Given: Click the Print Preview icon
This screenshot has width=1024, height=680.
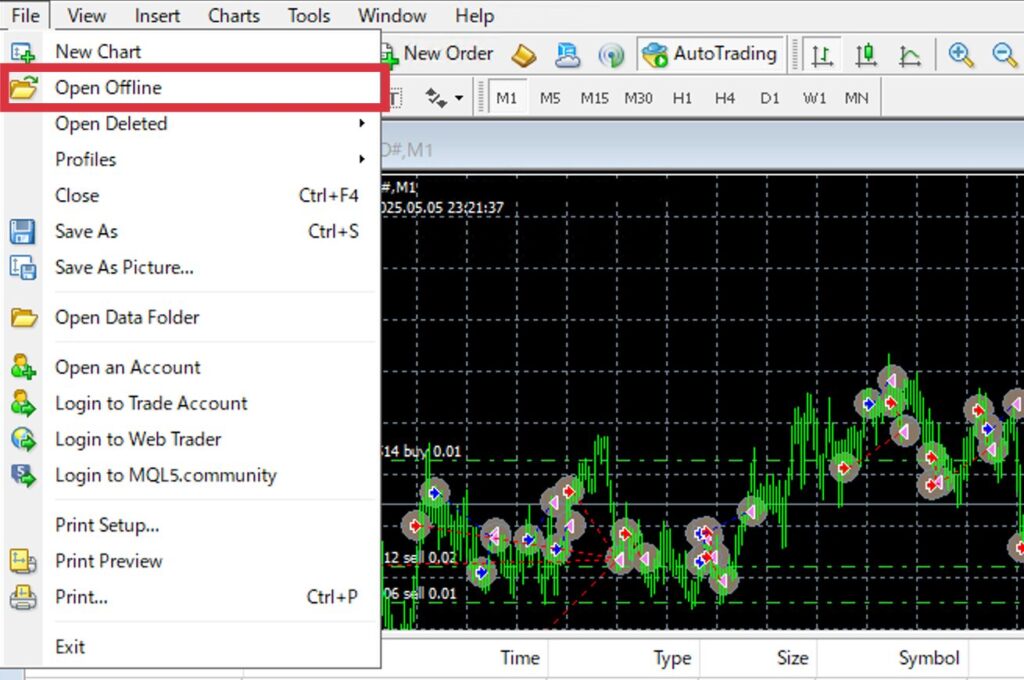Looking at the screenshot, I should 23,561.
